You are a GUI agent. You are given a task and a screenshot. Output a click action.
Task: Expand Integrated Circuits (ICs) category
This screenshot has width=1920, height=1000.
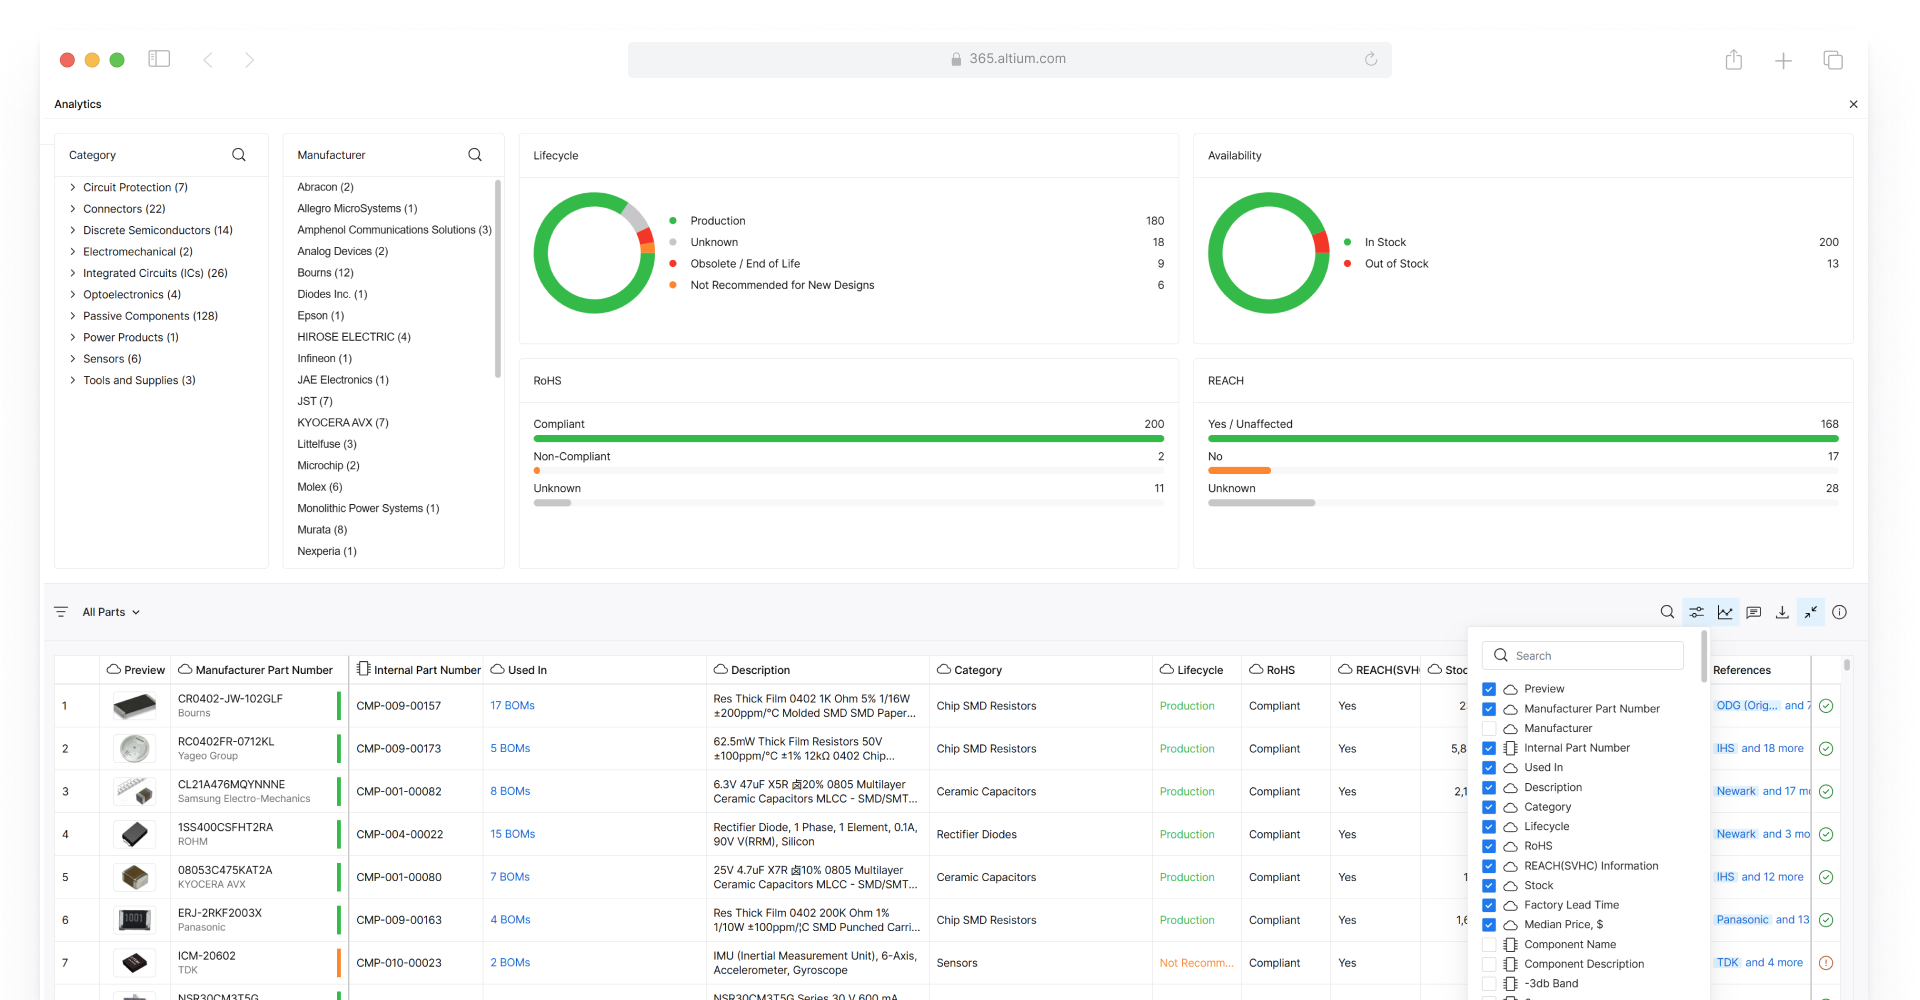coord(73,273)
